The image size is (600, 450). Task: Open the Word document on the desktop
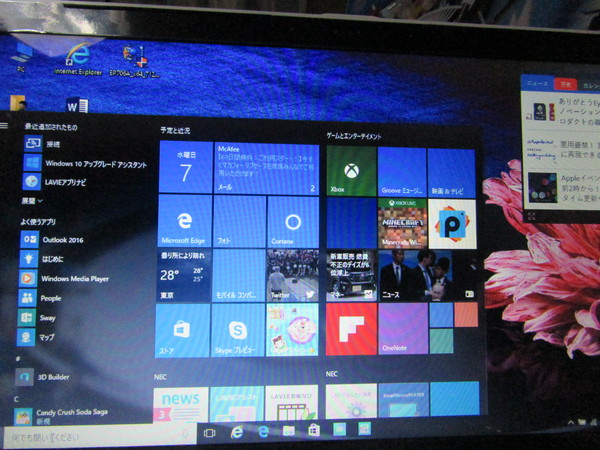point(78,105)
